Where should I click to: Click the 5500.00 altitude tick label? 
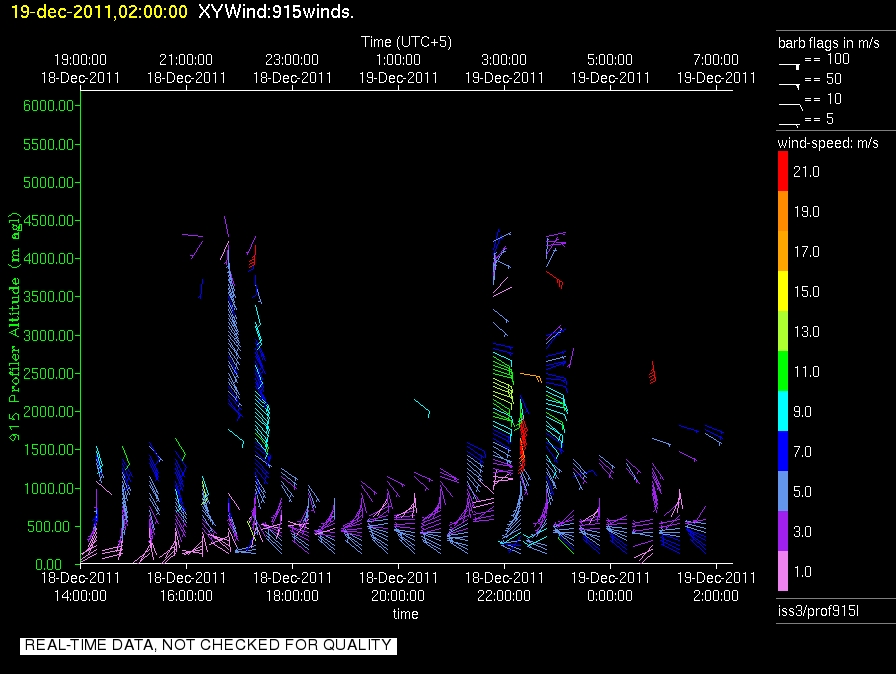pyautogui.click(x=49, y=145)
